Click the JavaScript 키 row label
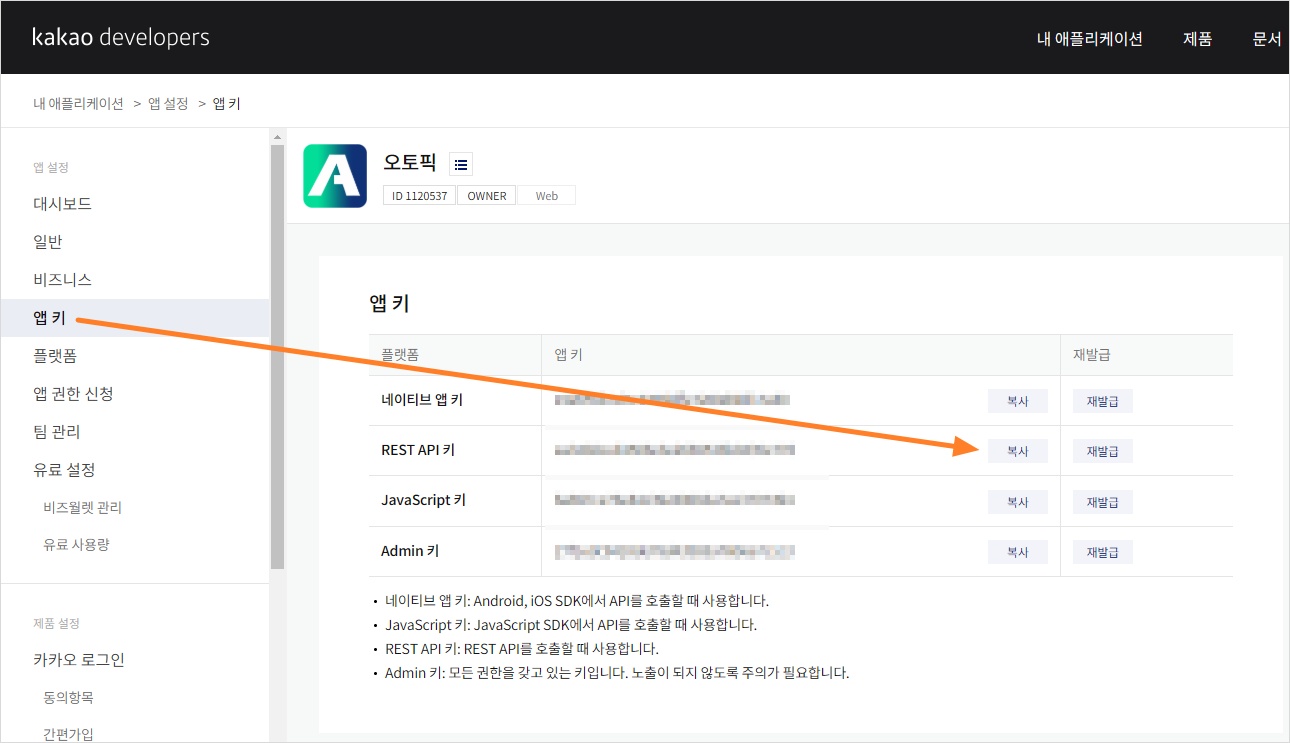Screen dimensions: 1290x743 click(424, 500)
